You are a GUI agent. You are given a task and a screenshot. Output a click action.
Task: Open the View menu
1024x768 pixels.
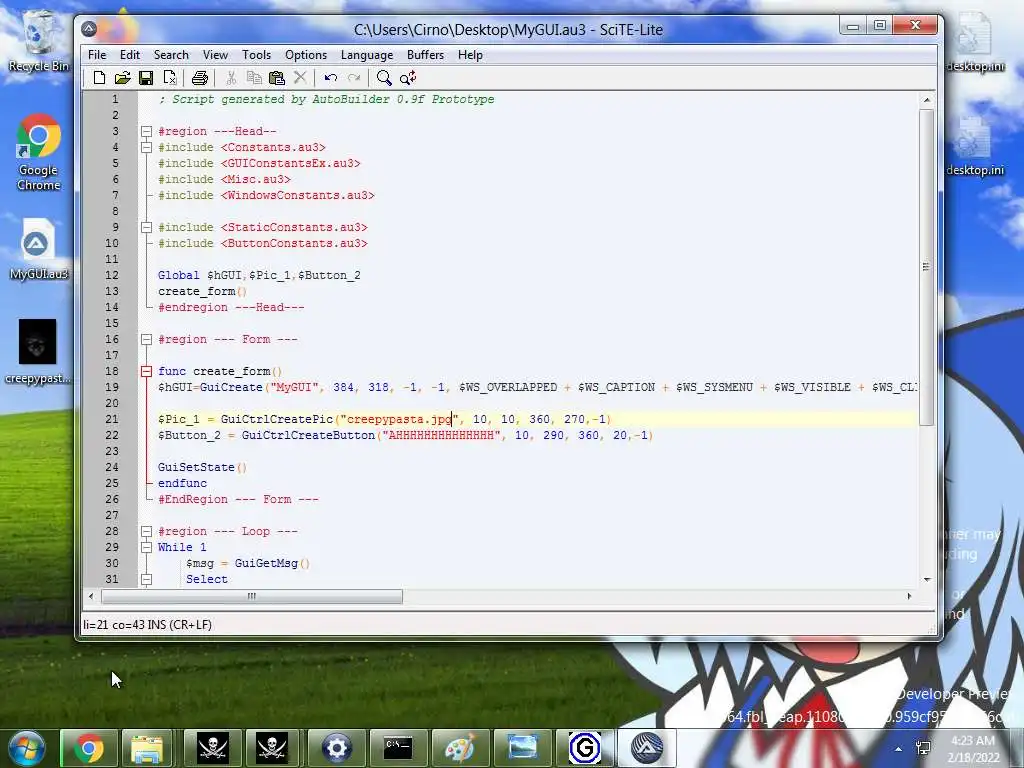coord(215,55)
